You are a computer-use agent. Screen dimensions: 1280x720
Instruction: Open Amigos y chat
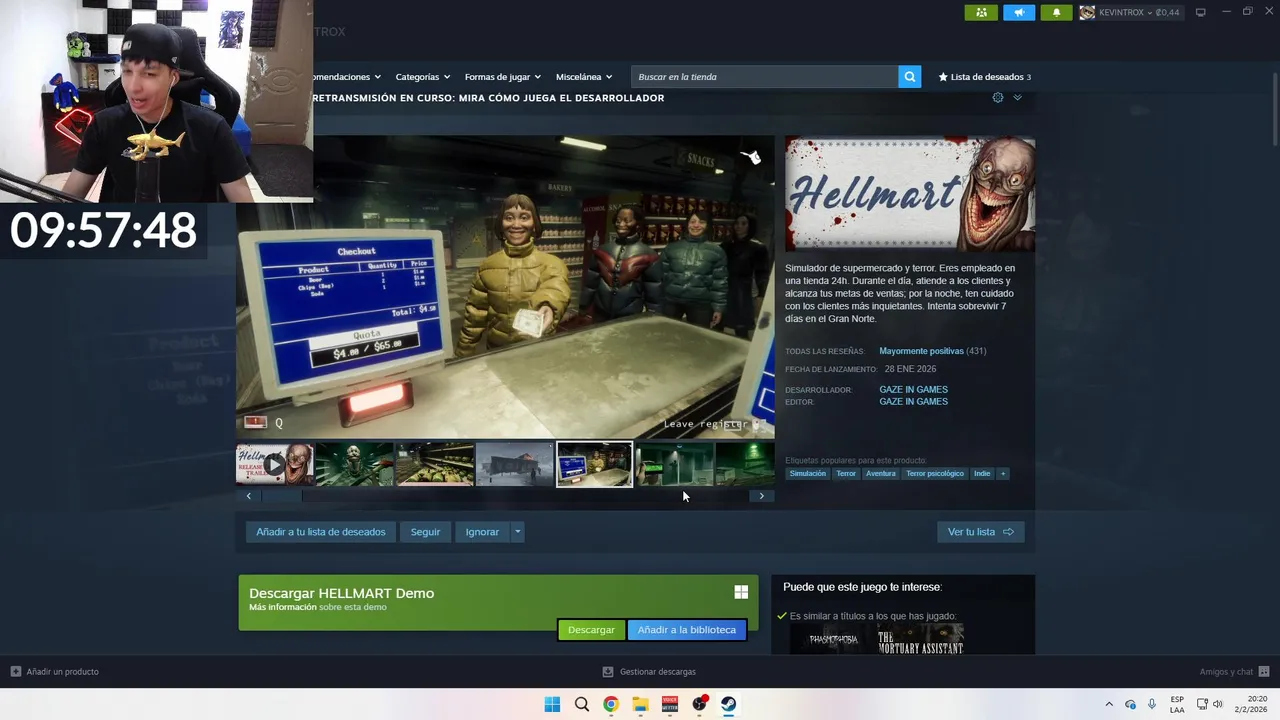pyautogui.click(x=1234, y=672)
